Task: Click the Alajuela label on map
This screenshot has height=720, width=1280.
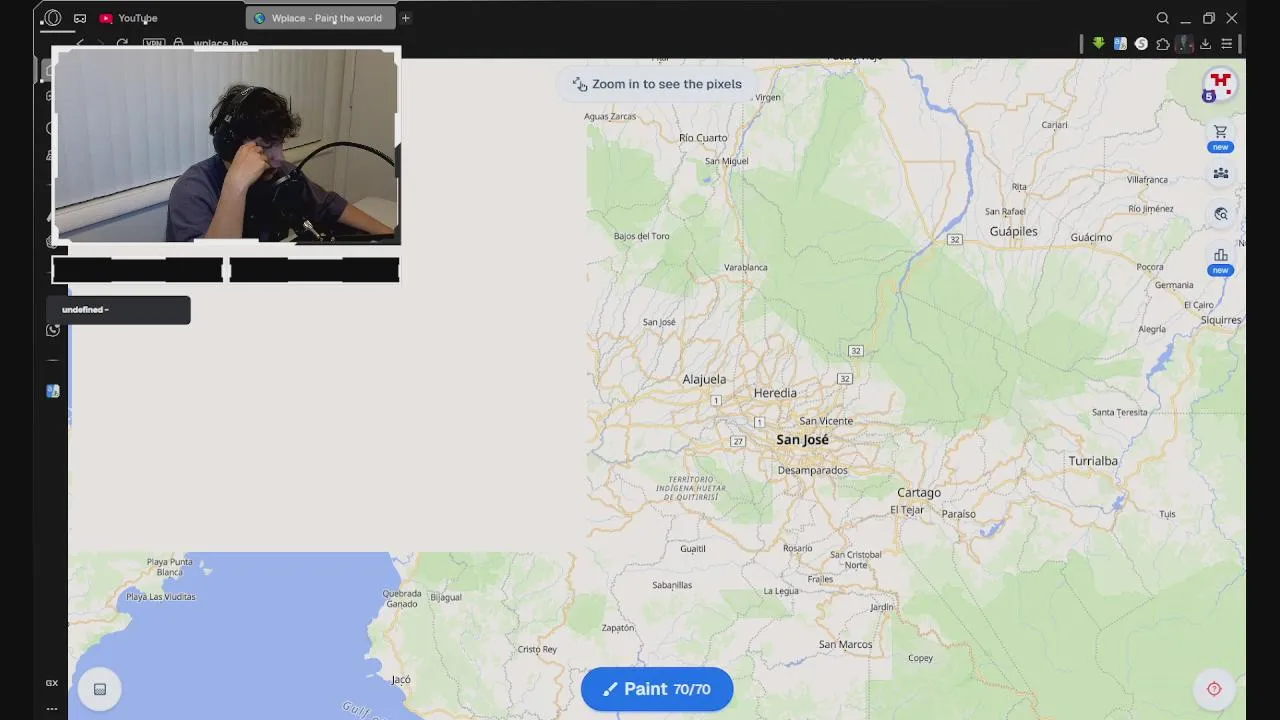Action: coord(704,379)
